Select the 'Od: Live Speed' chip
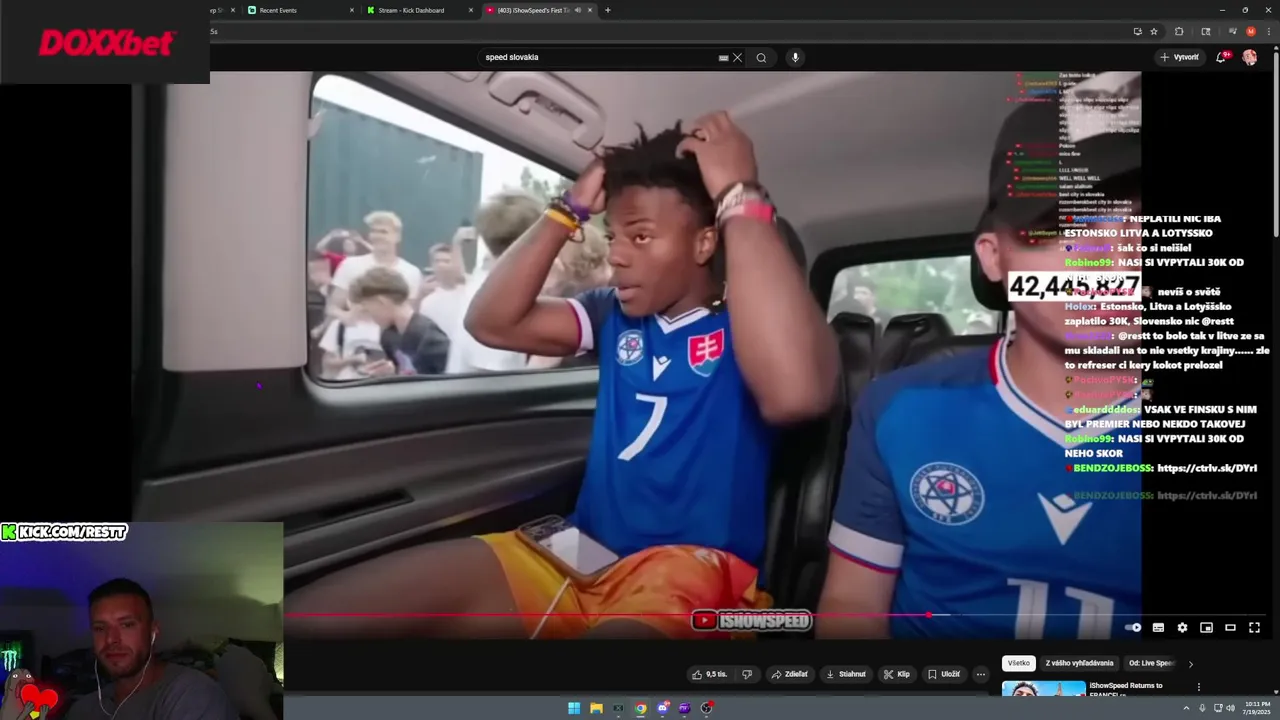1280x720 pixels. coord(1151,663)
